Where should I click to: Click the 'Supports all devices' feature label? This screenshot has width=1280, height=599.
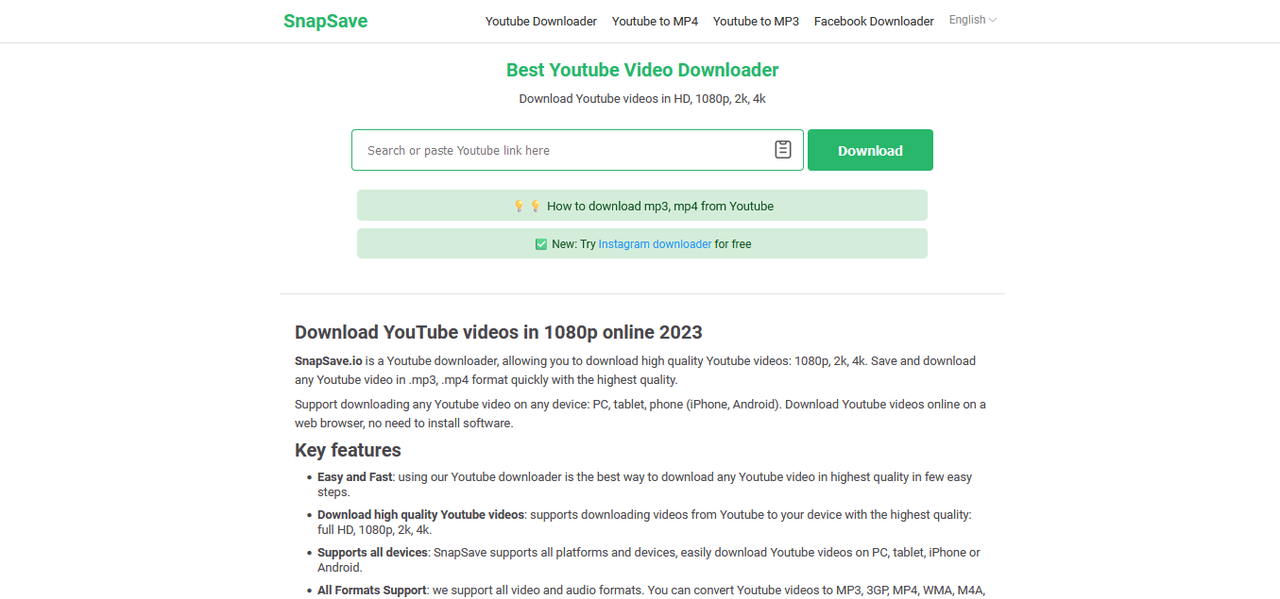click(x=373, y=553)
